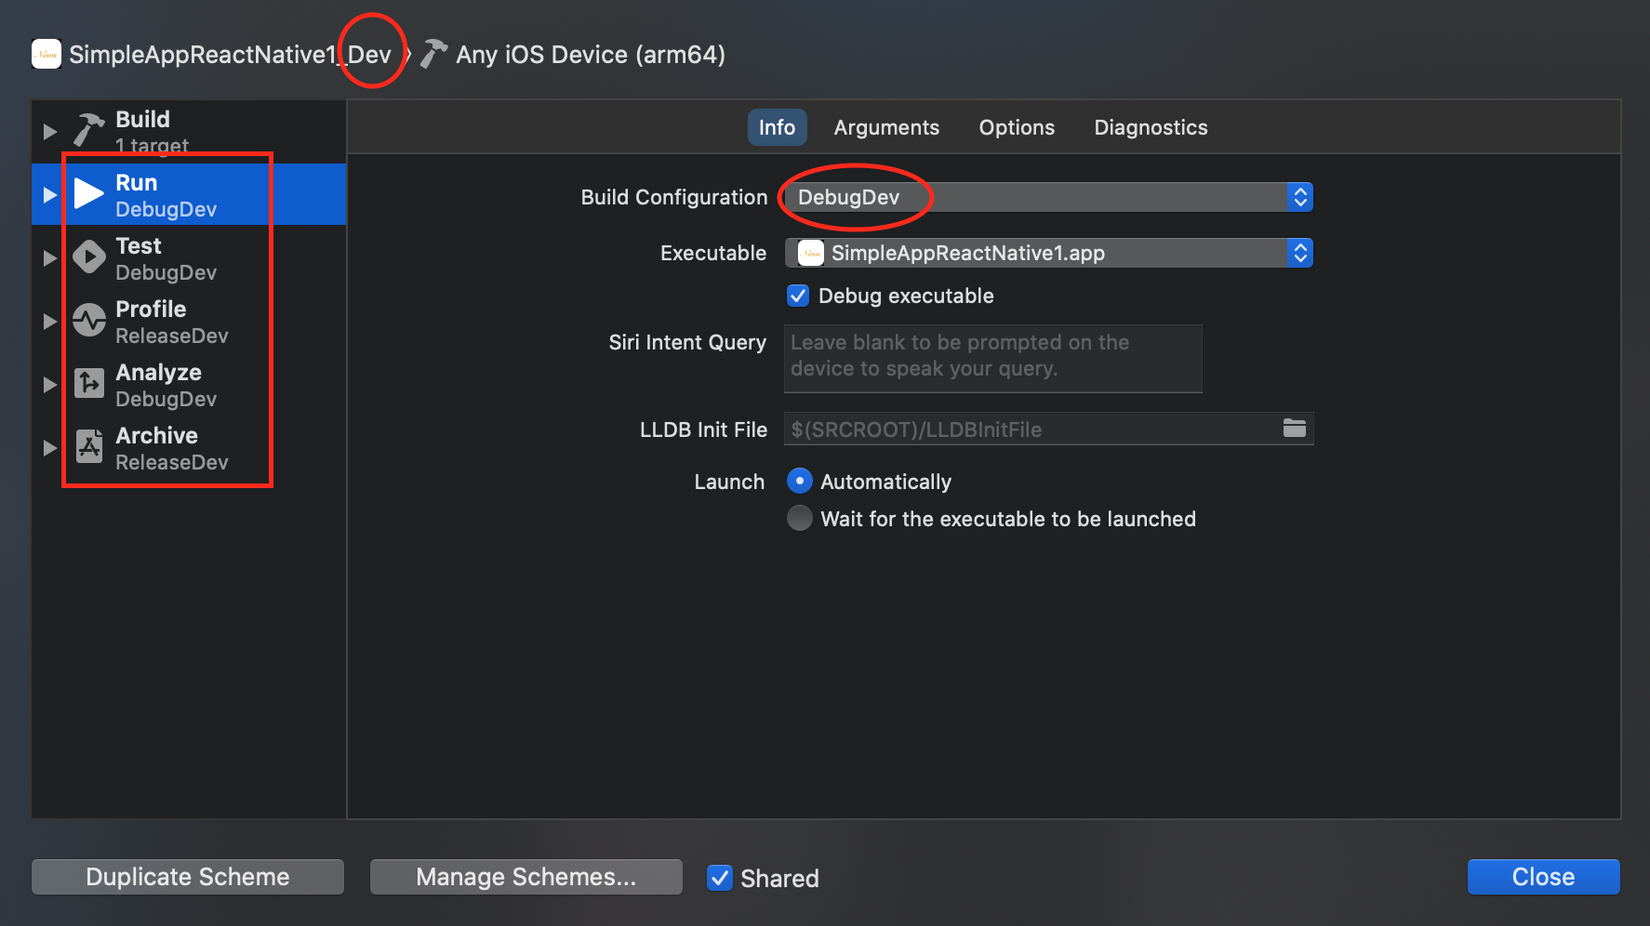Screen dimensions: 1650x926
Task: Click the Analyze action icon
Action: click(x=89, y=384)
